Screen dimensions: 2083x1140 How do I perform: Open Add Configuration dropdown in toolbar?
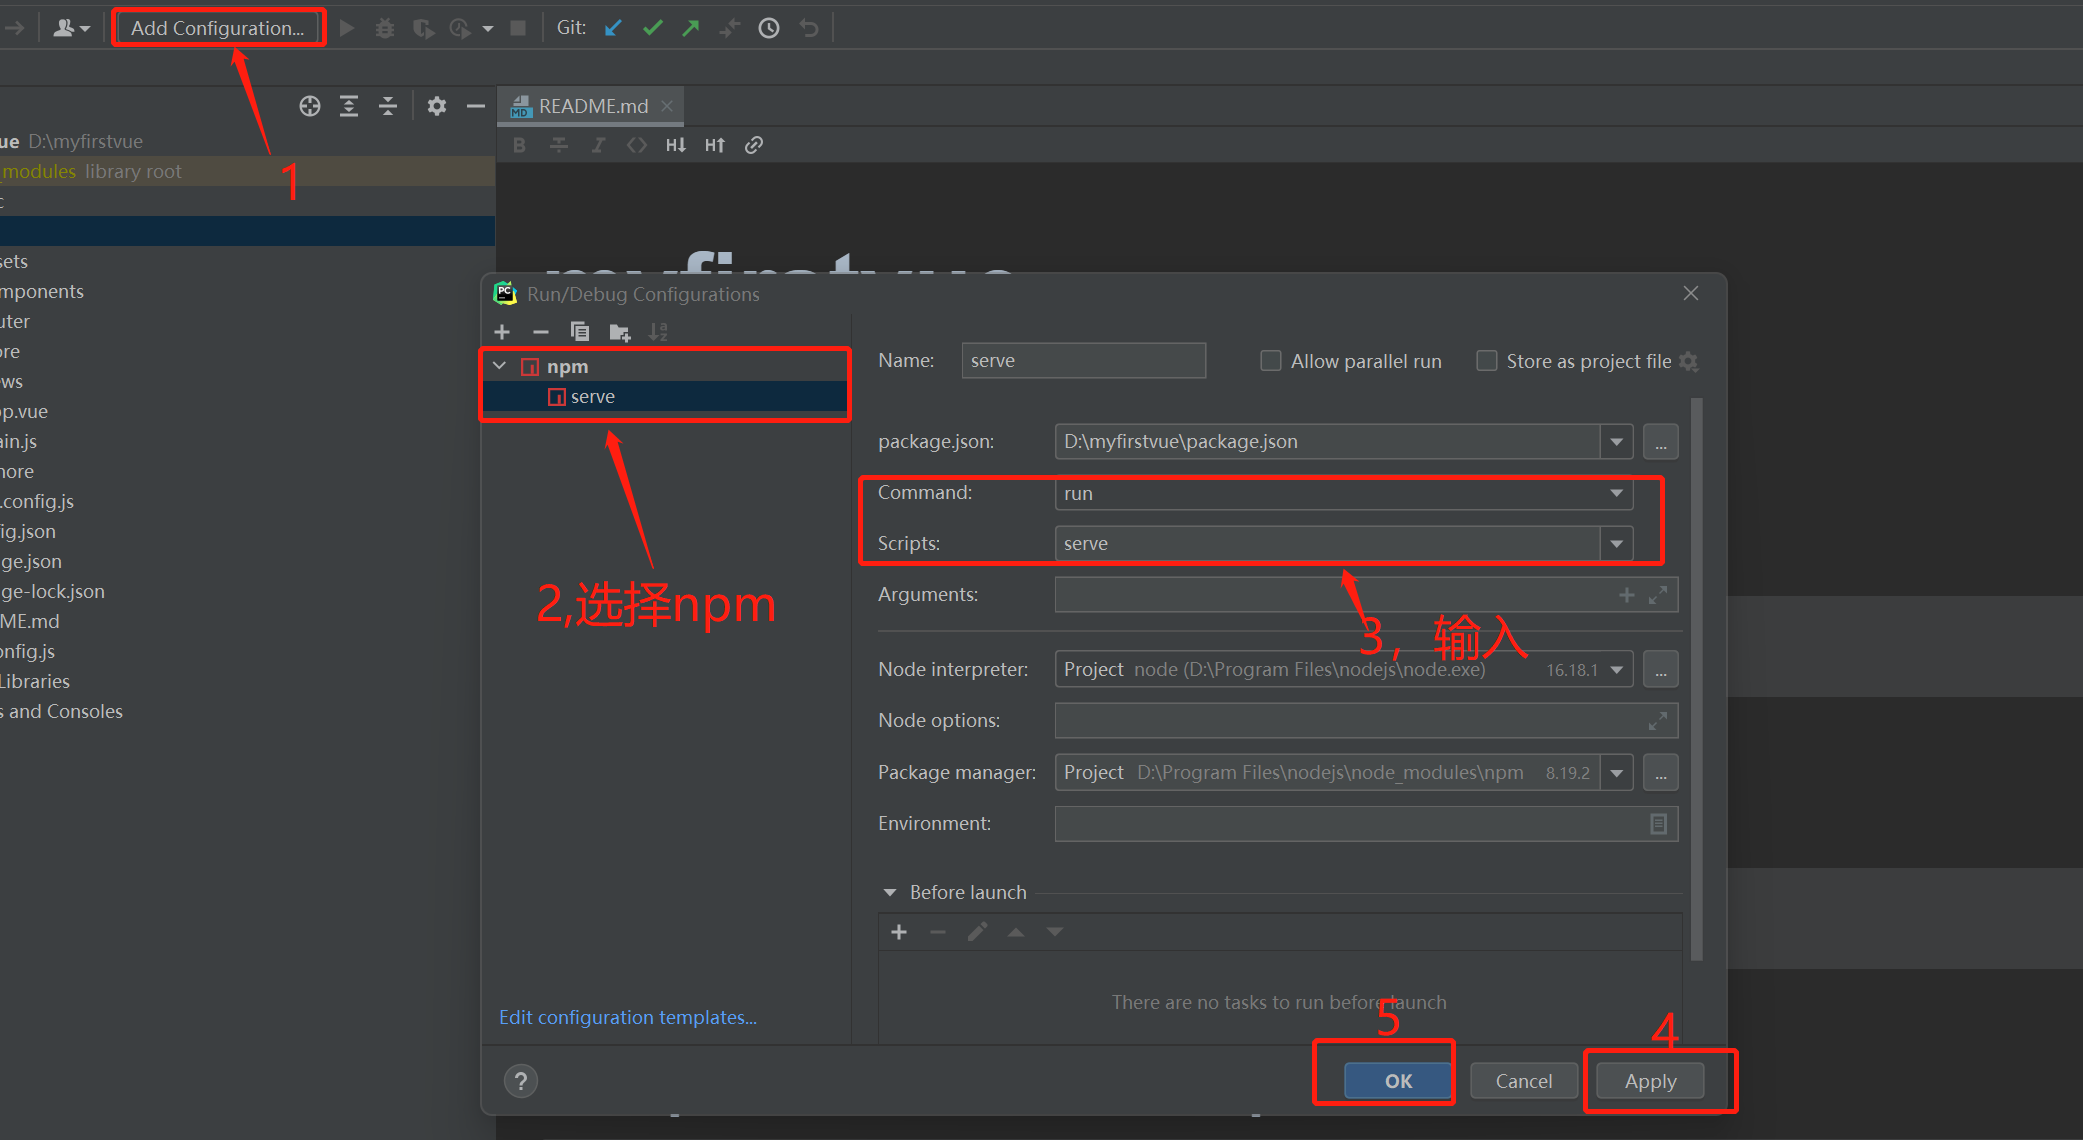point(218,28)
